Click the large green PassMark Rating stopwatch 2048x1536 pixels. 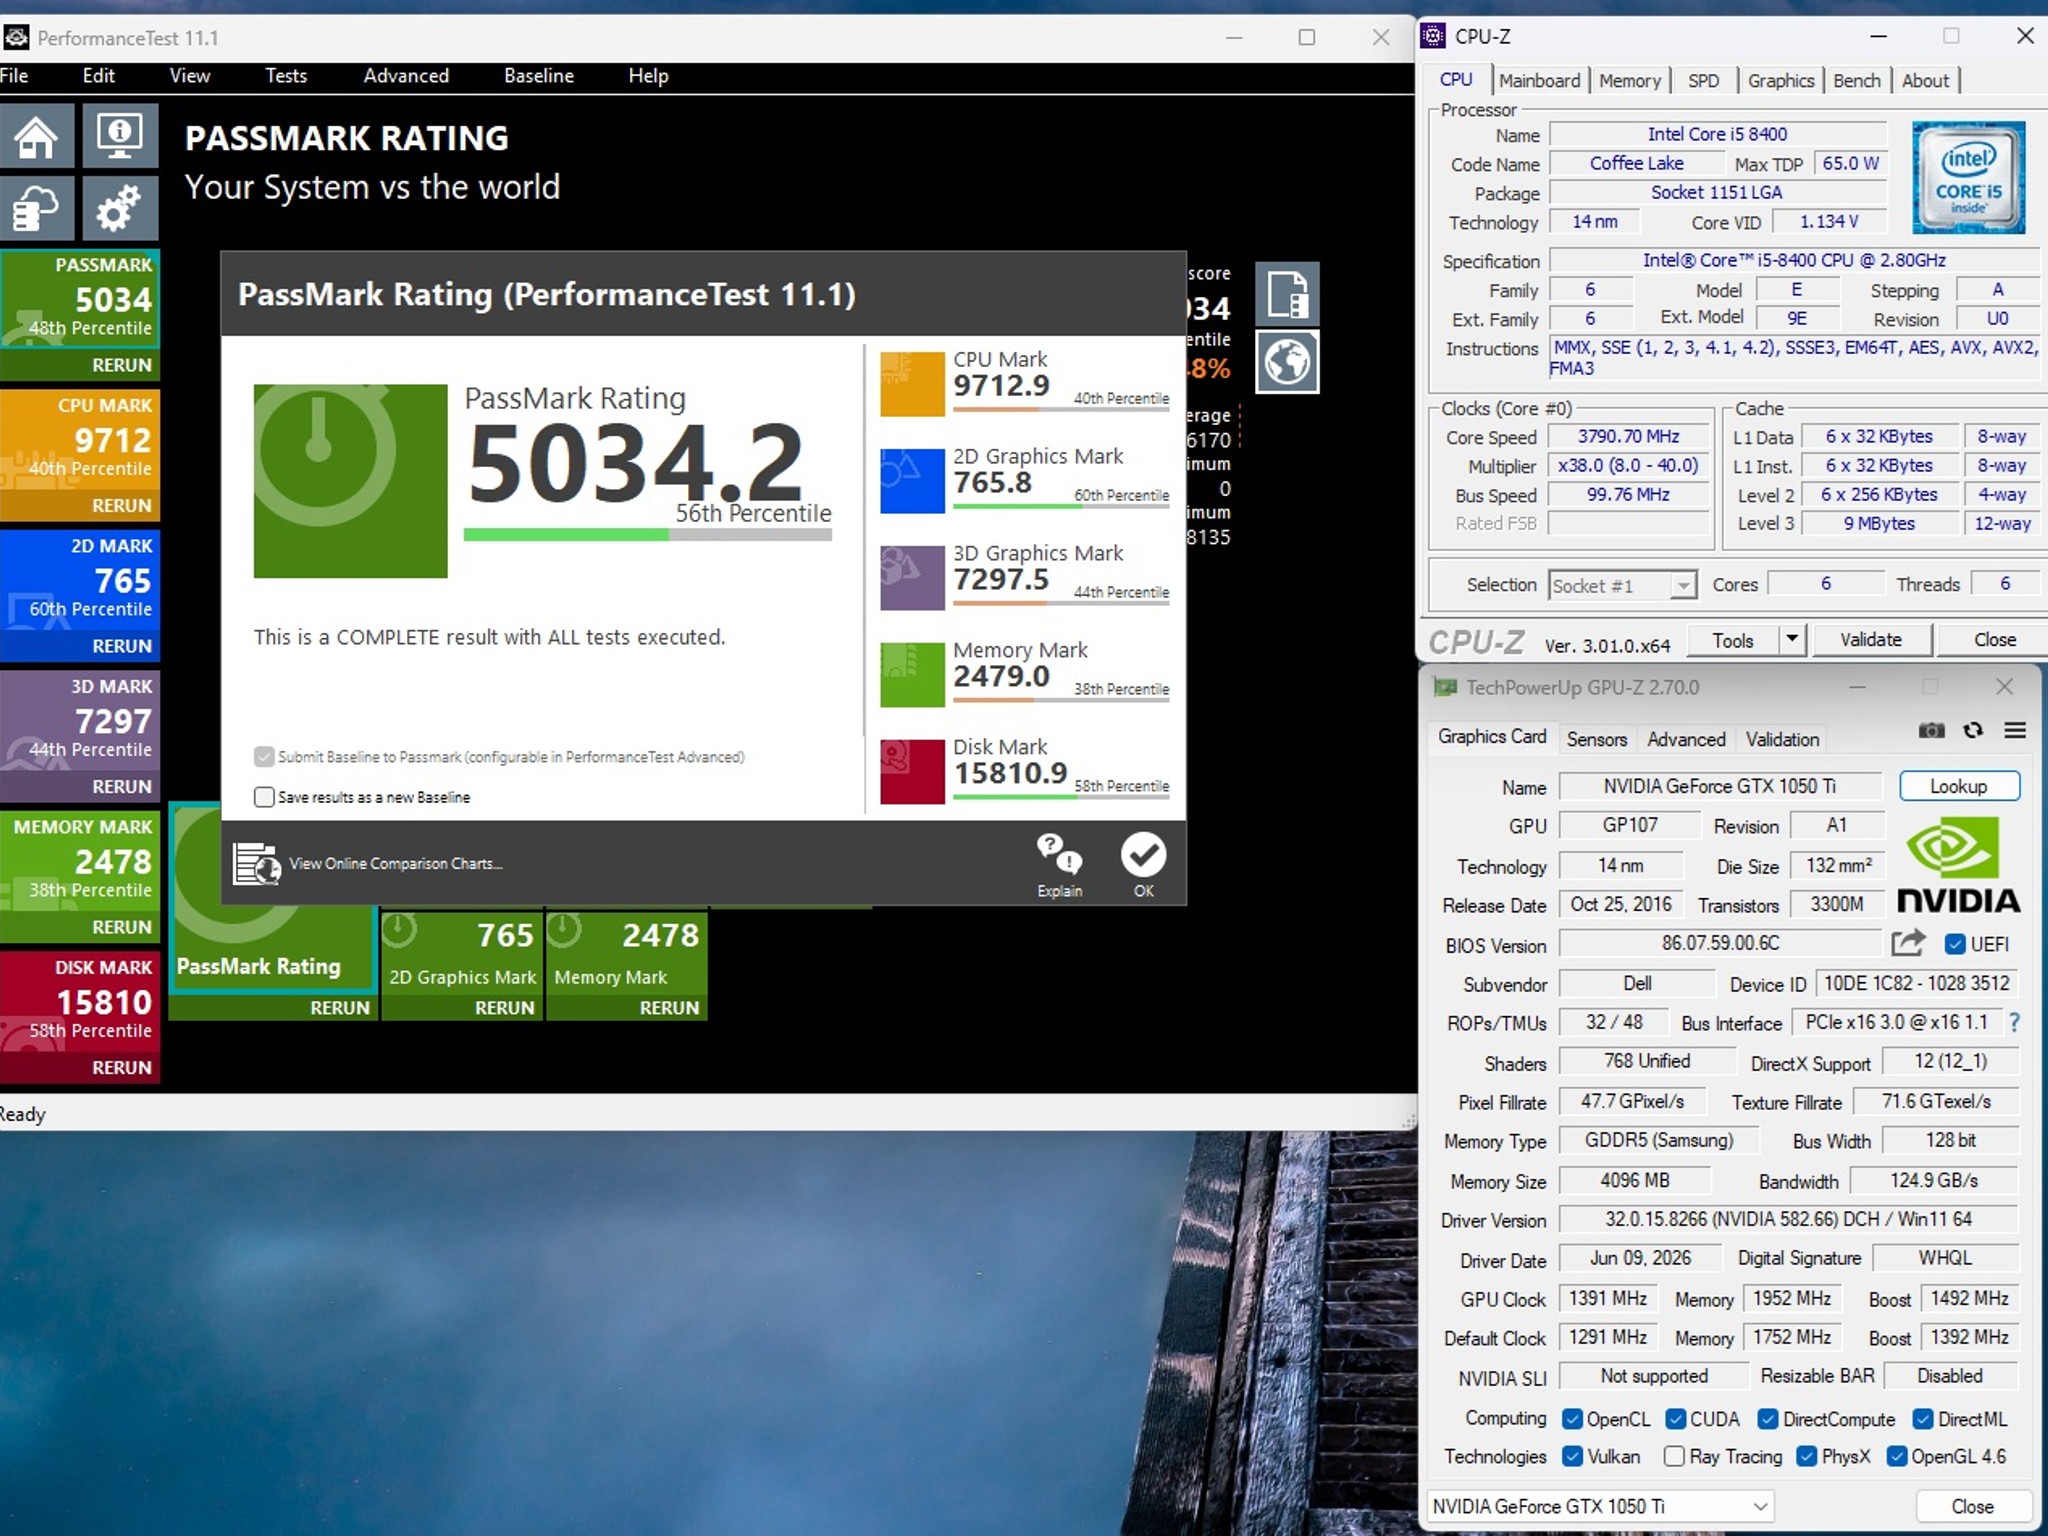(350, 481)
